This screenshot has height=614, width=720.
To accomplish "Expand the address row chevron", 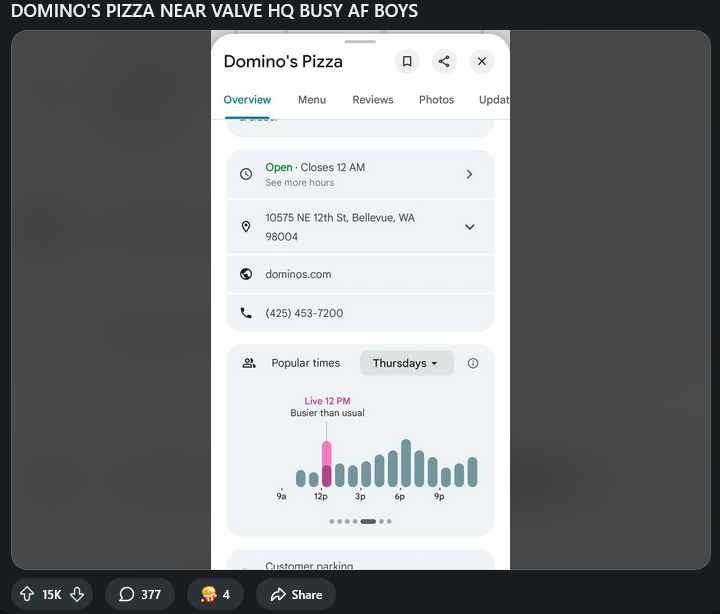I will point(469,227).
